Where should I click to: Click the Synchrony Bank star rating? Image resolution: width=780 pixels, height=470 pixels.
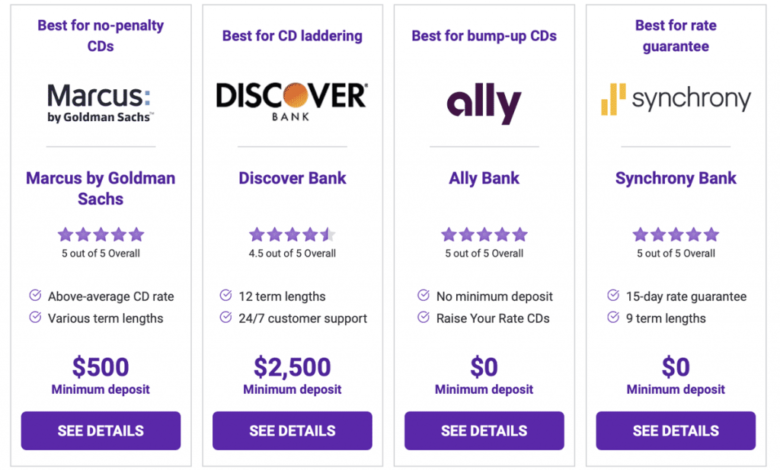click(x=676, y=234)
